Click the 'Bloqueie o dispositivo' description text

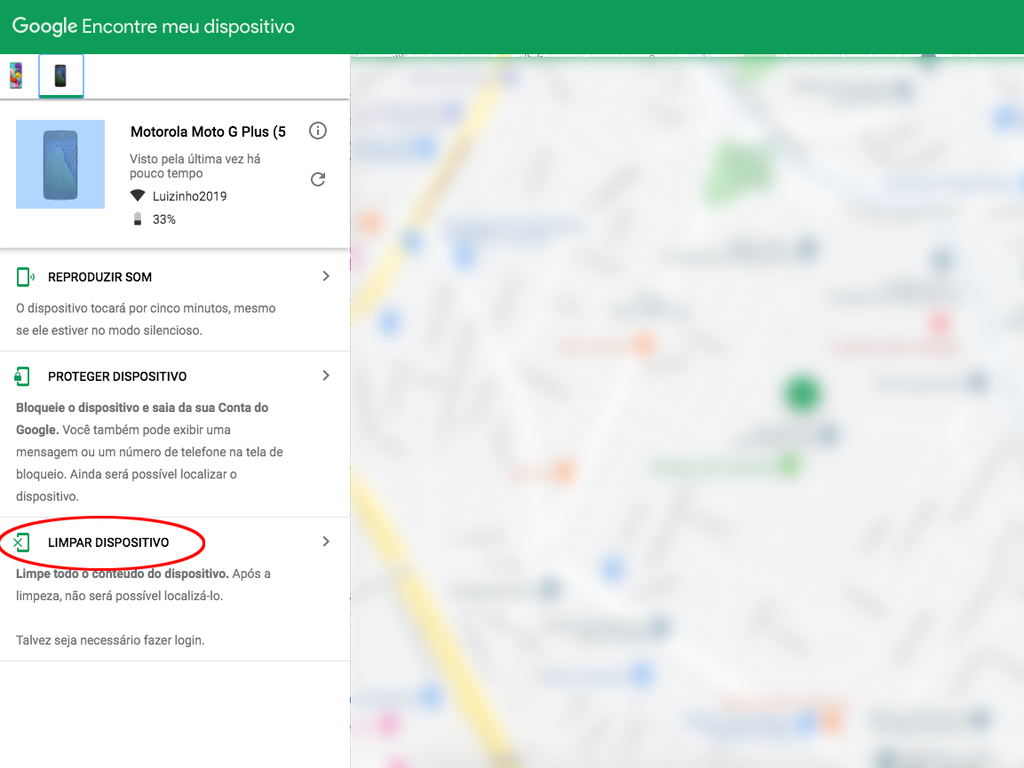(x=150, y=452)
